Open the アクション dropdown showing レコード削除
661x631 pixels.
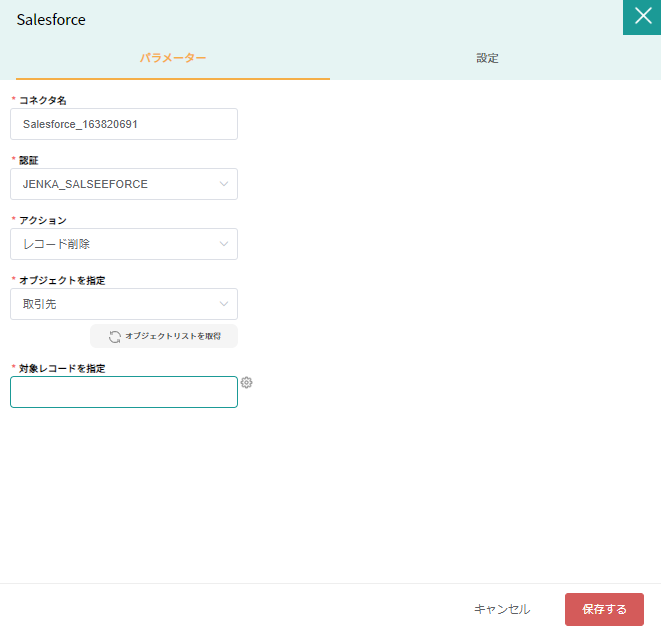[x=124, y=244]
